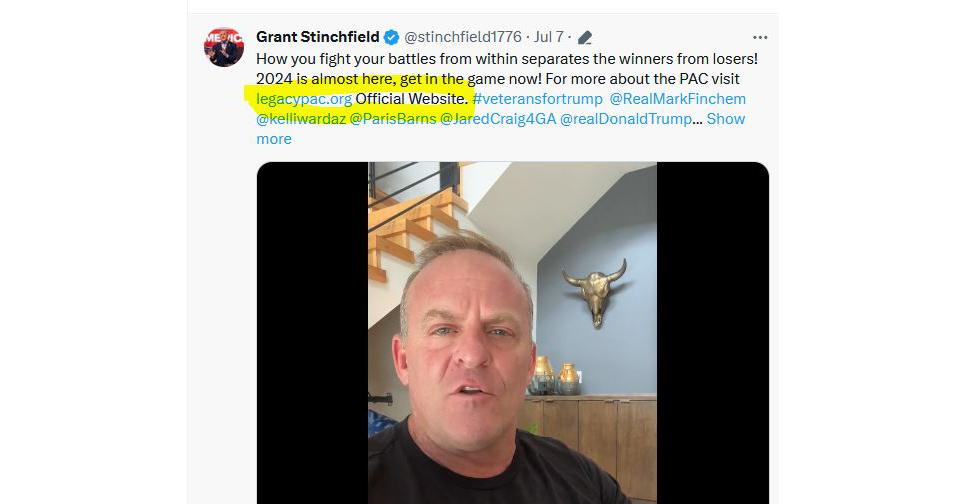Open @kelliwardaz mention
Screen dimensions: 963x504
pyautogui.click(x=301, y=119)
